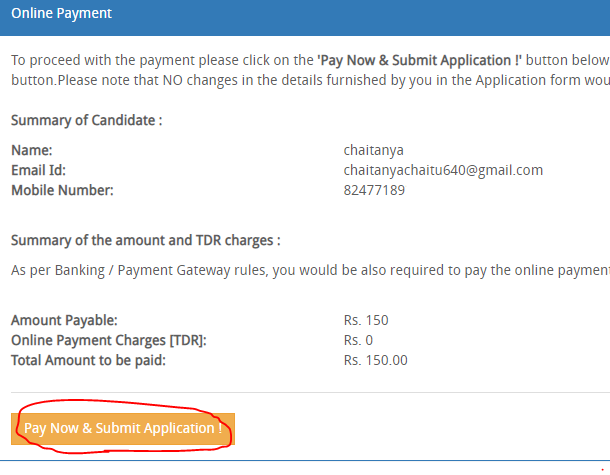The width and height of the screenshot is (610, 475).
Task: Click the Summary of Candidate heading
Action: pyautogui.click(x=86, y=121)
